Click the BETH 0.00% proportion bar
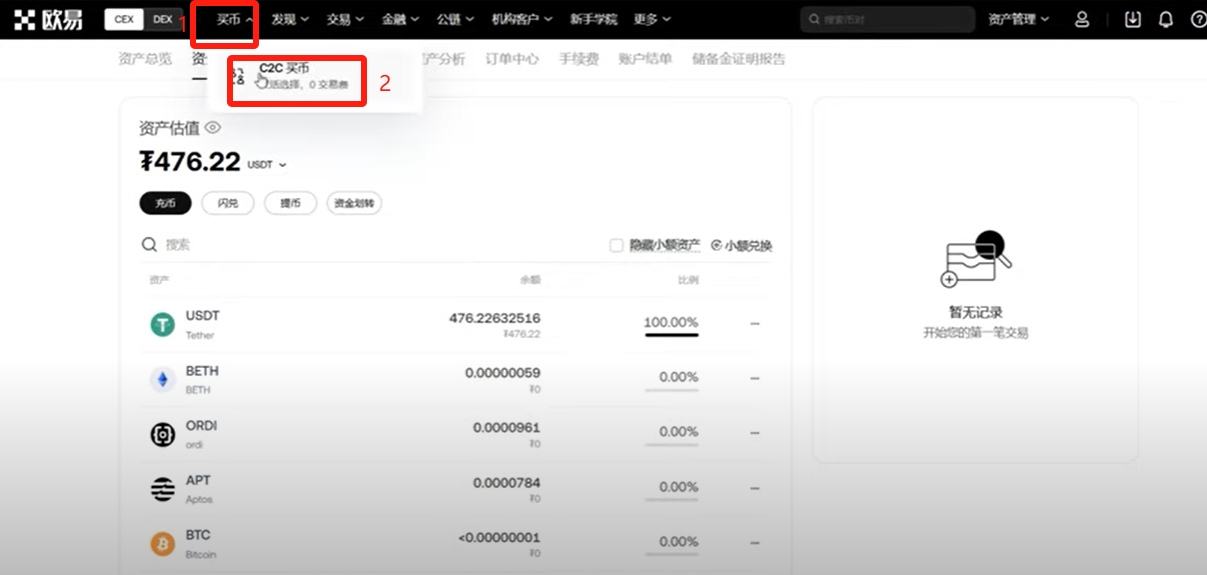The width and height of the screenshot is (1207, 575). (671, 390)
